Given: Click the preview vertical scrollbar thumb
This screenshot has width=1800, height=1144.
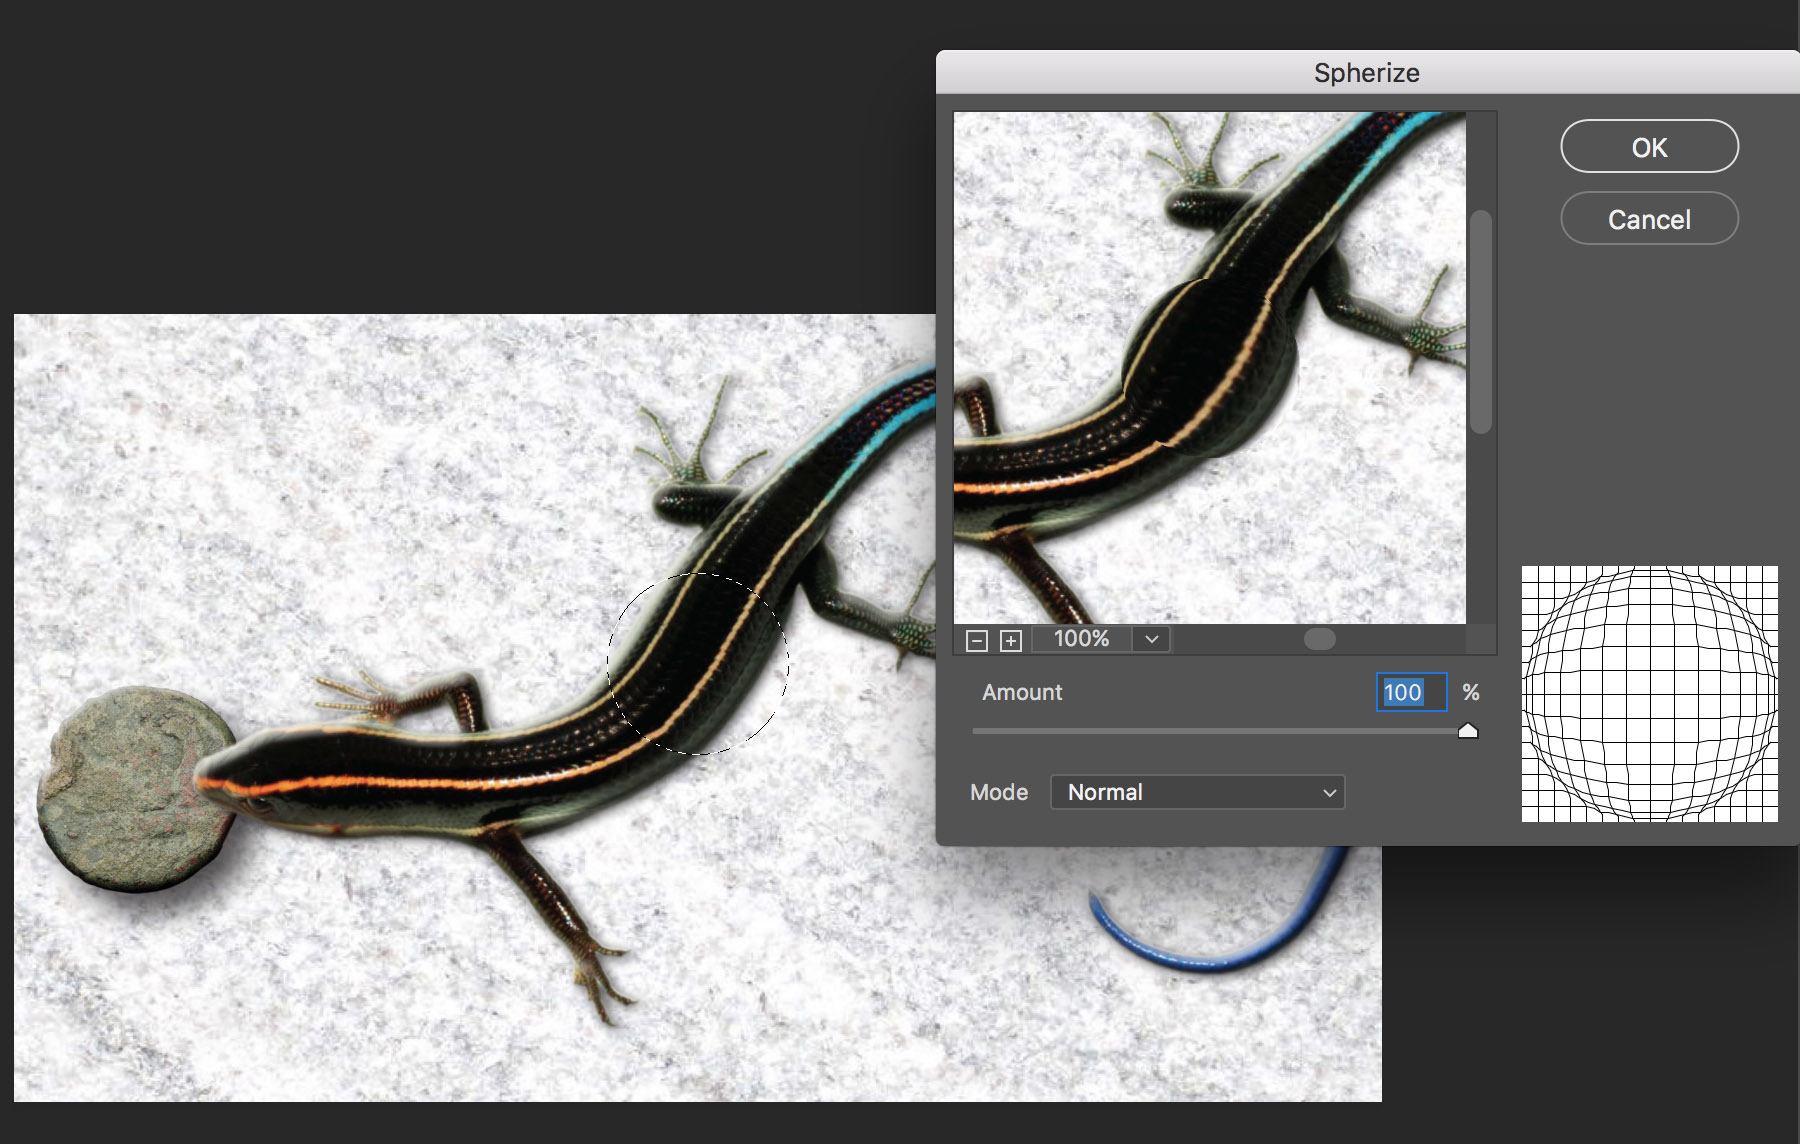Looking at the screenshot, I should [1481, 320].
